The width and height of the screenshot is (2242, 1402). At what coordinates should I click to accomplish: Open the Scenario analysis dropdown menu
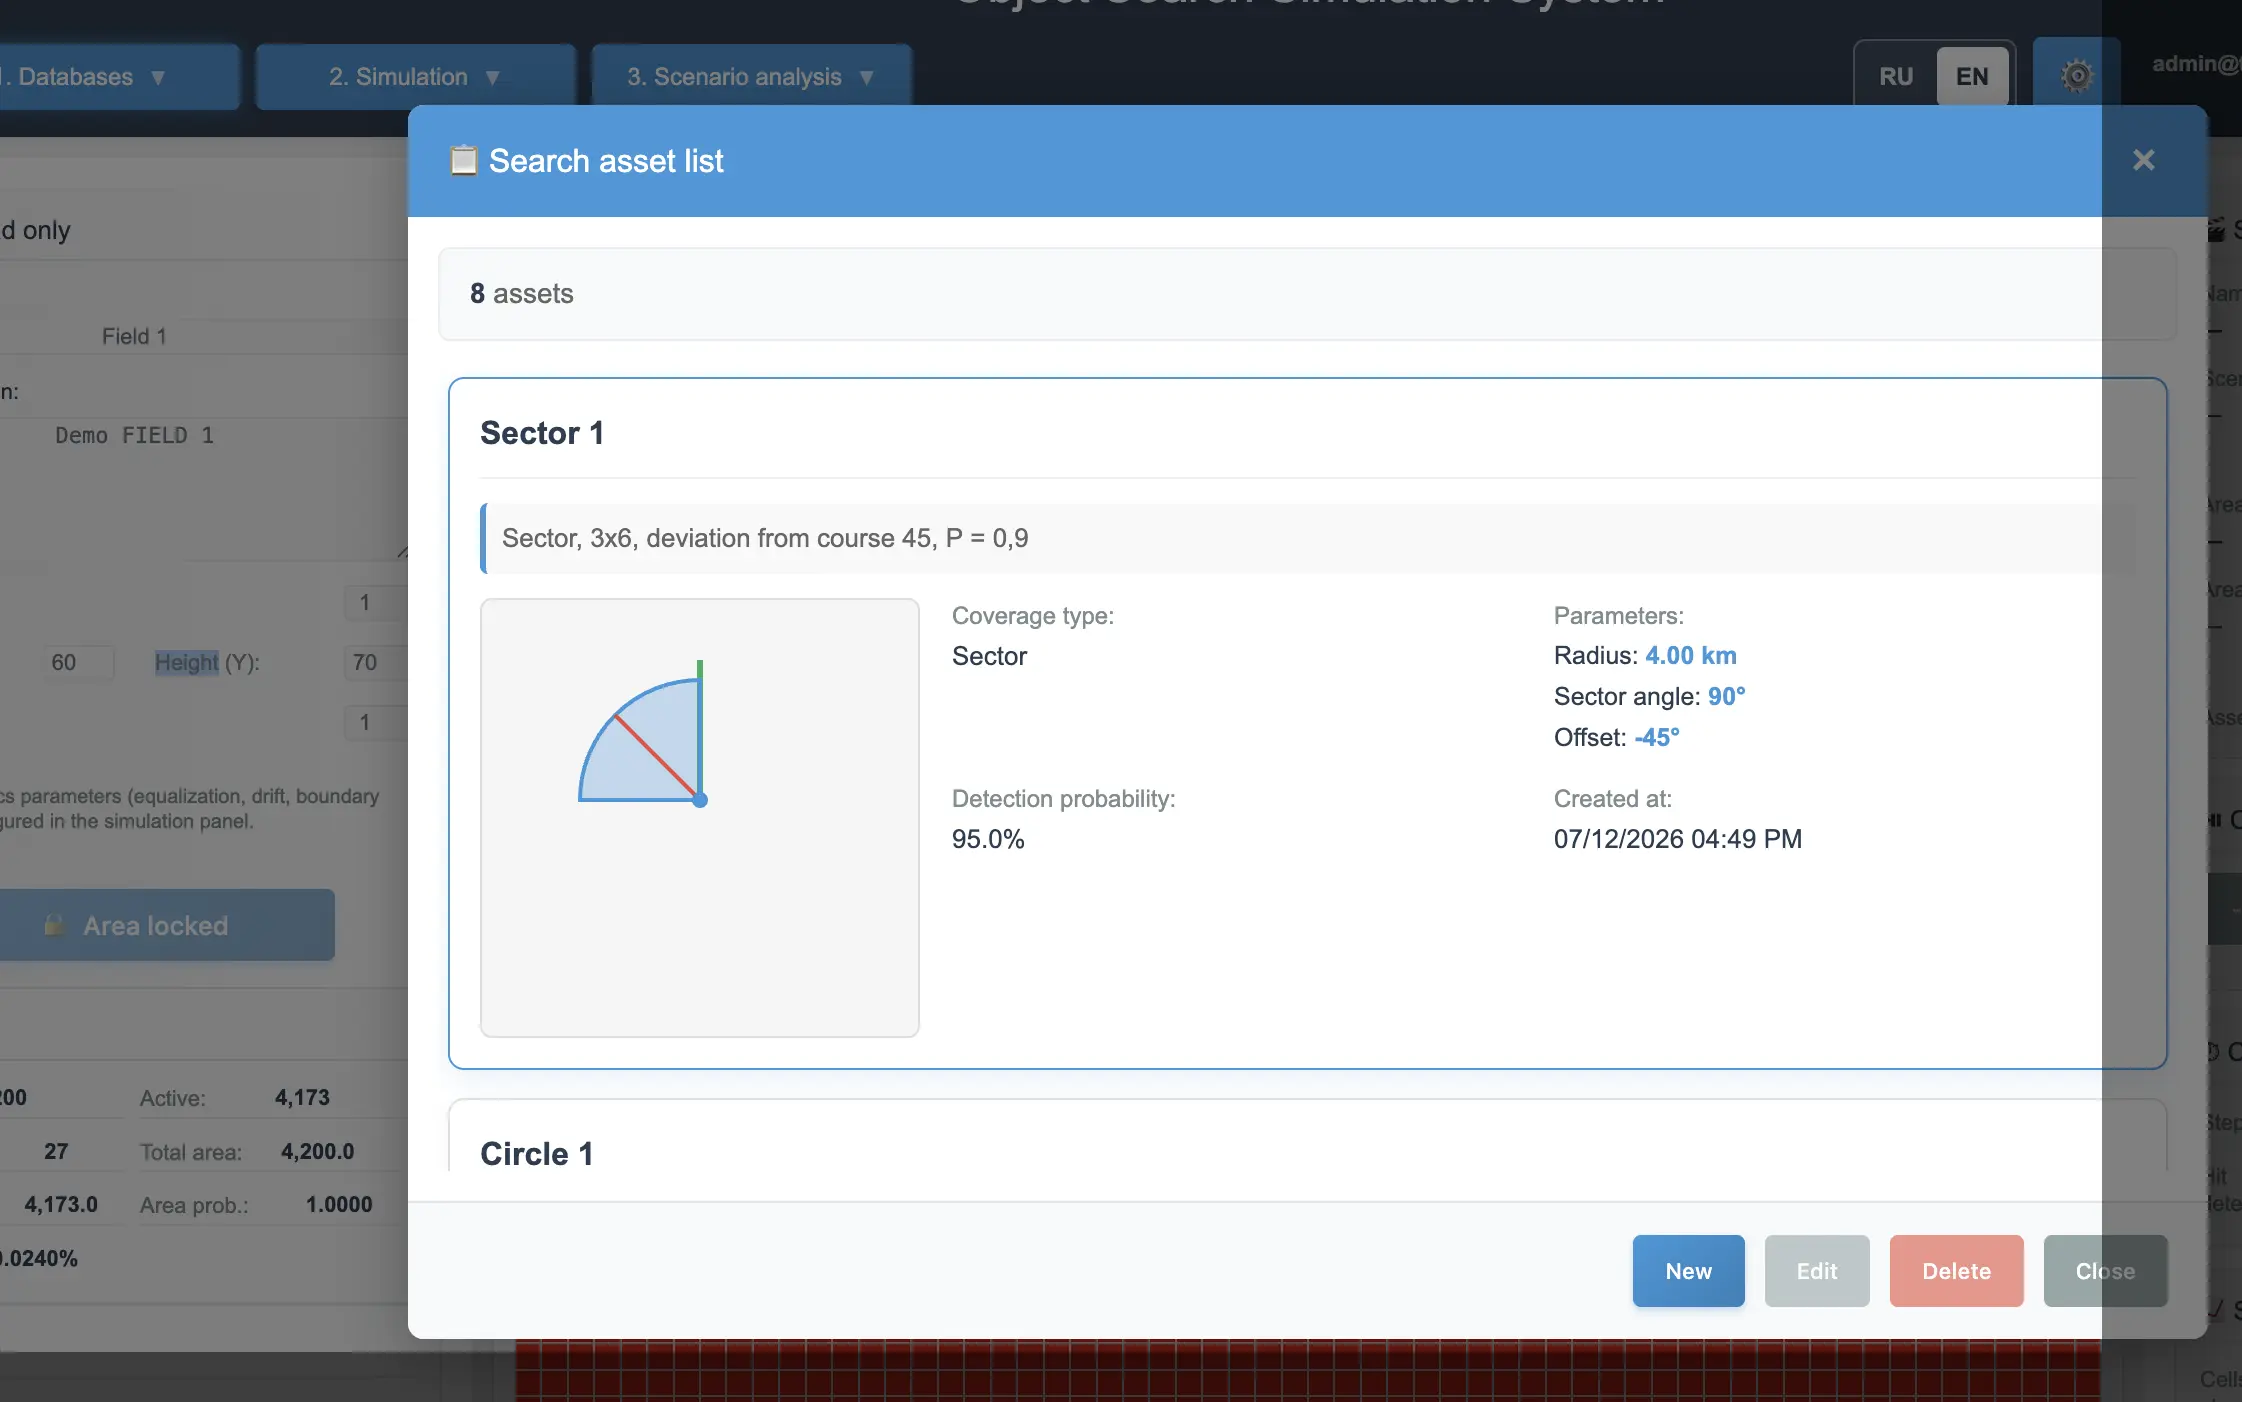point(751,77)
